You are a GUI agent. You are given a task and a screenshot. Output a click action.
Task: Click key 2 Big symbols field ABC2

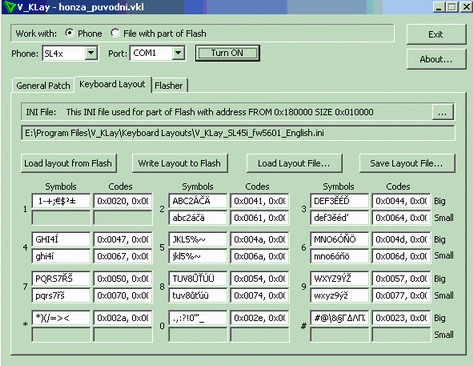pyautogui.click(x=198, y=201)
